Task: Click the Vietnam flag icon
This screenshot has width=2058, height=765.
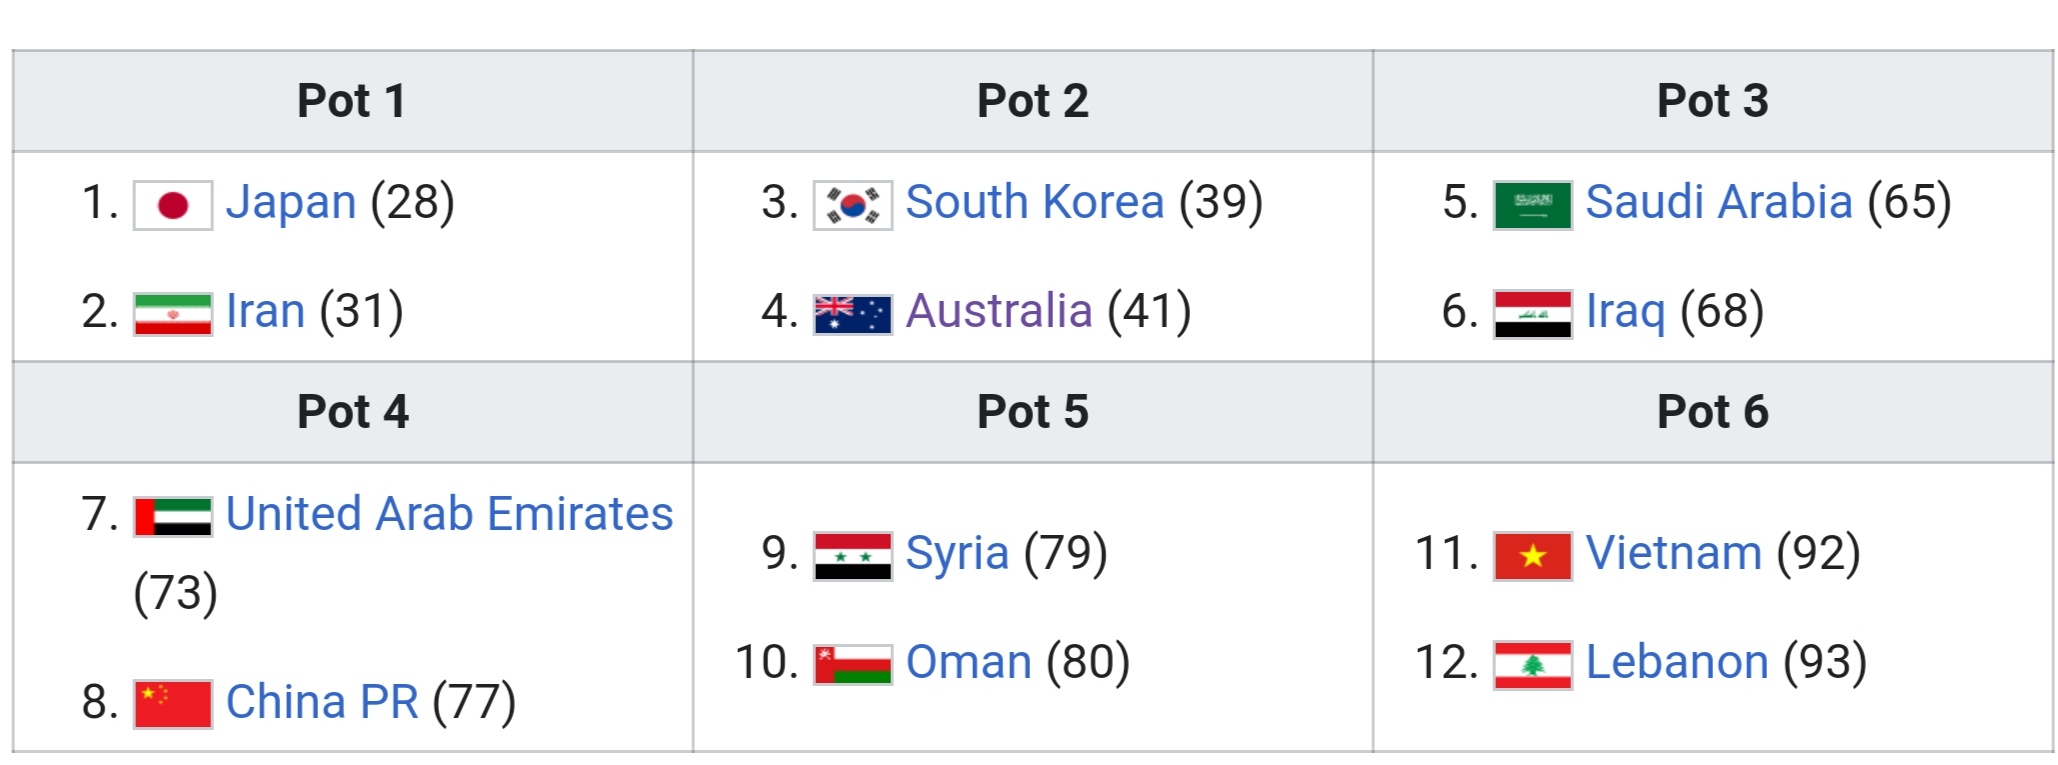Action: pyautogui.click(x=1533, y=556)
